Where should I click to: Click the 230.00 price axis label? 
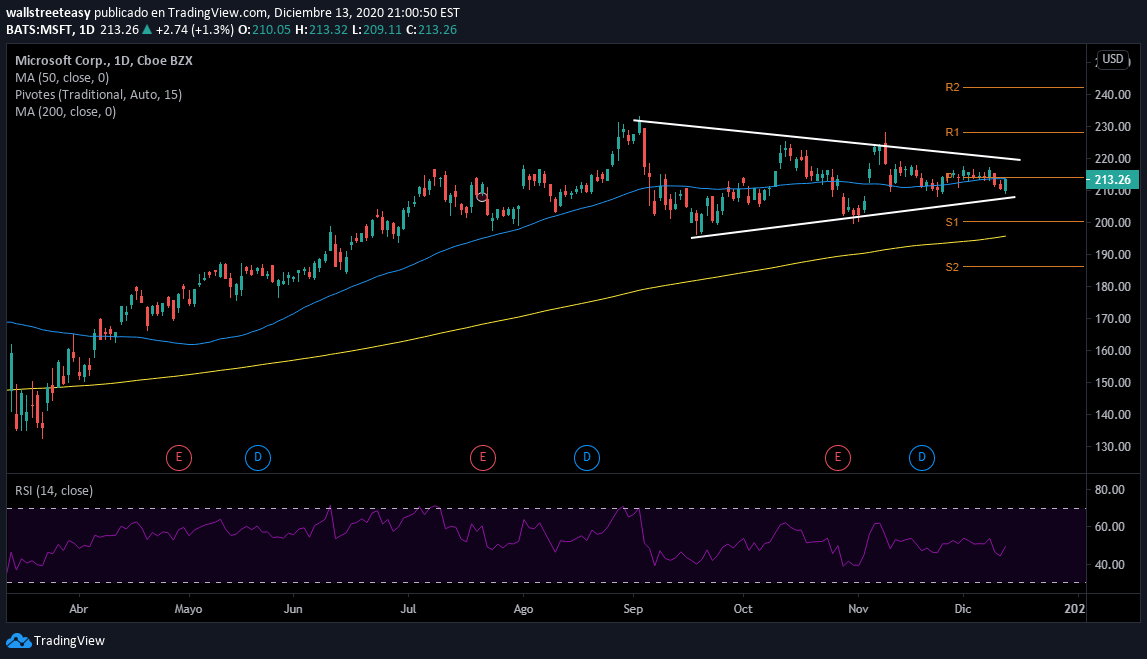click(x=1113, y=127)
